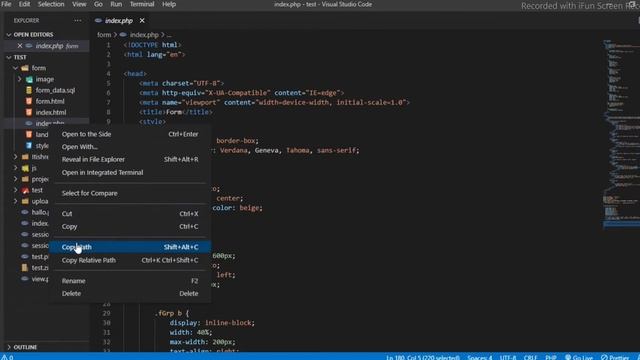Open the Selection menu
This screenshot has width=640, height=360.
[51, 4]
